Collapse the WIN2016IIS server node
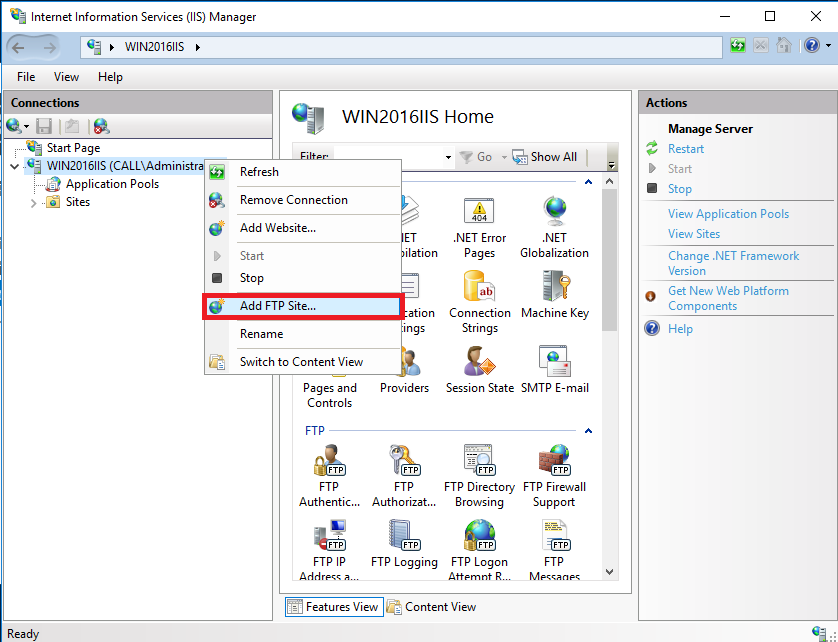The height and width of the screenshot is (642, 838). point(14,166)
